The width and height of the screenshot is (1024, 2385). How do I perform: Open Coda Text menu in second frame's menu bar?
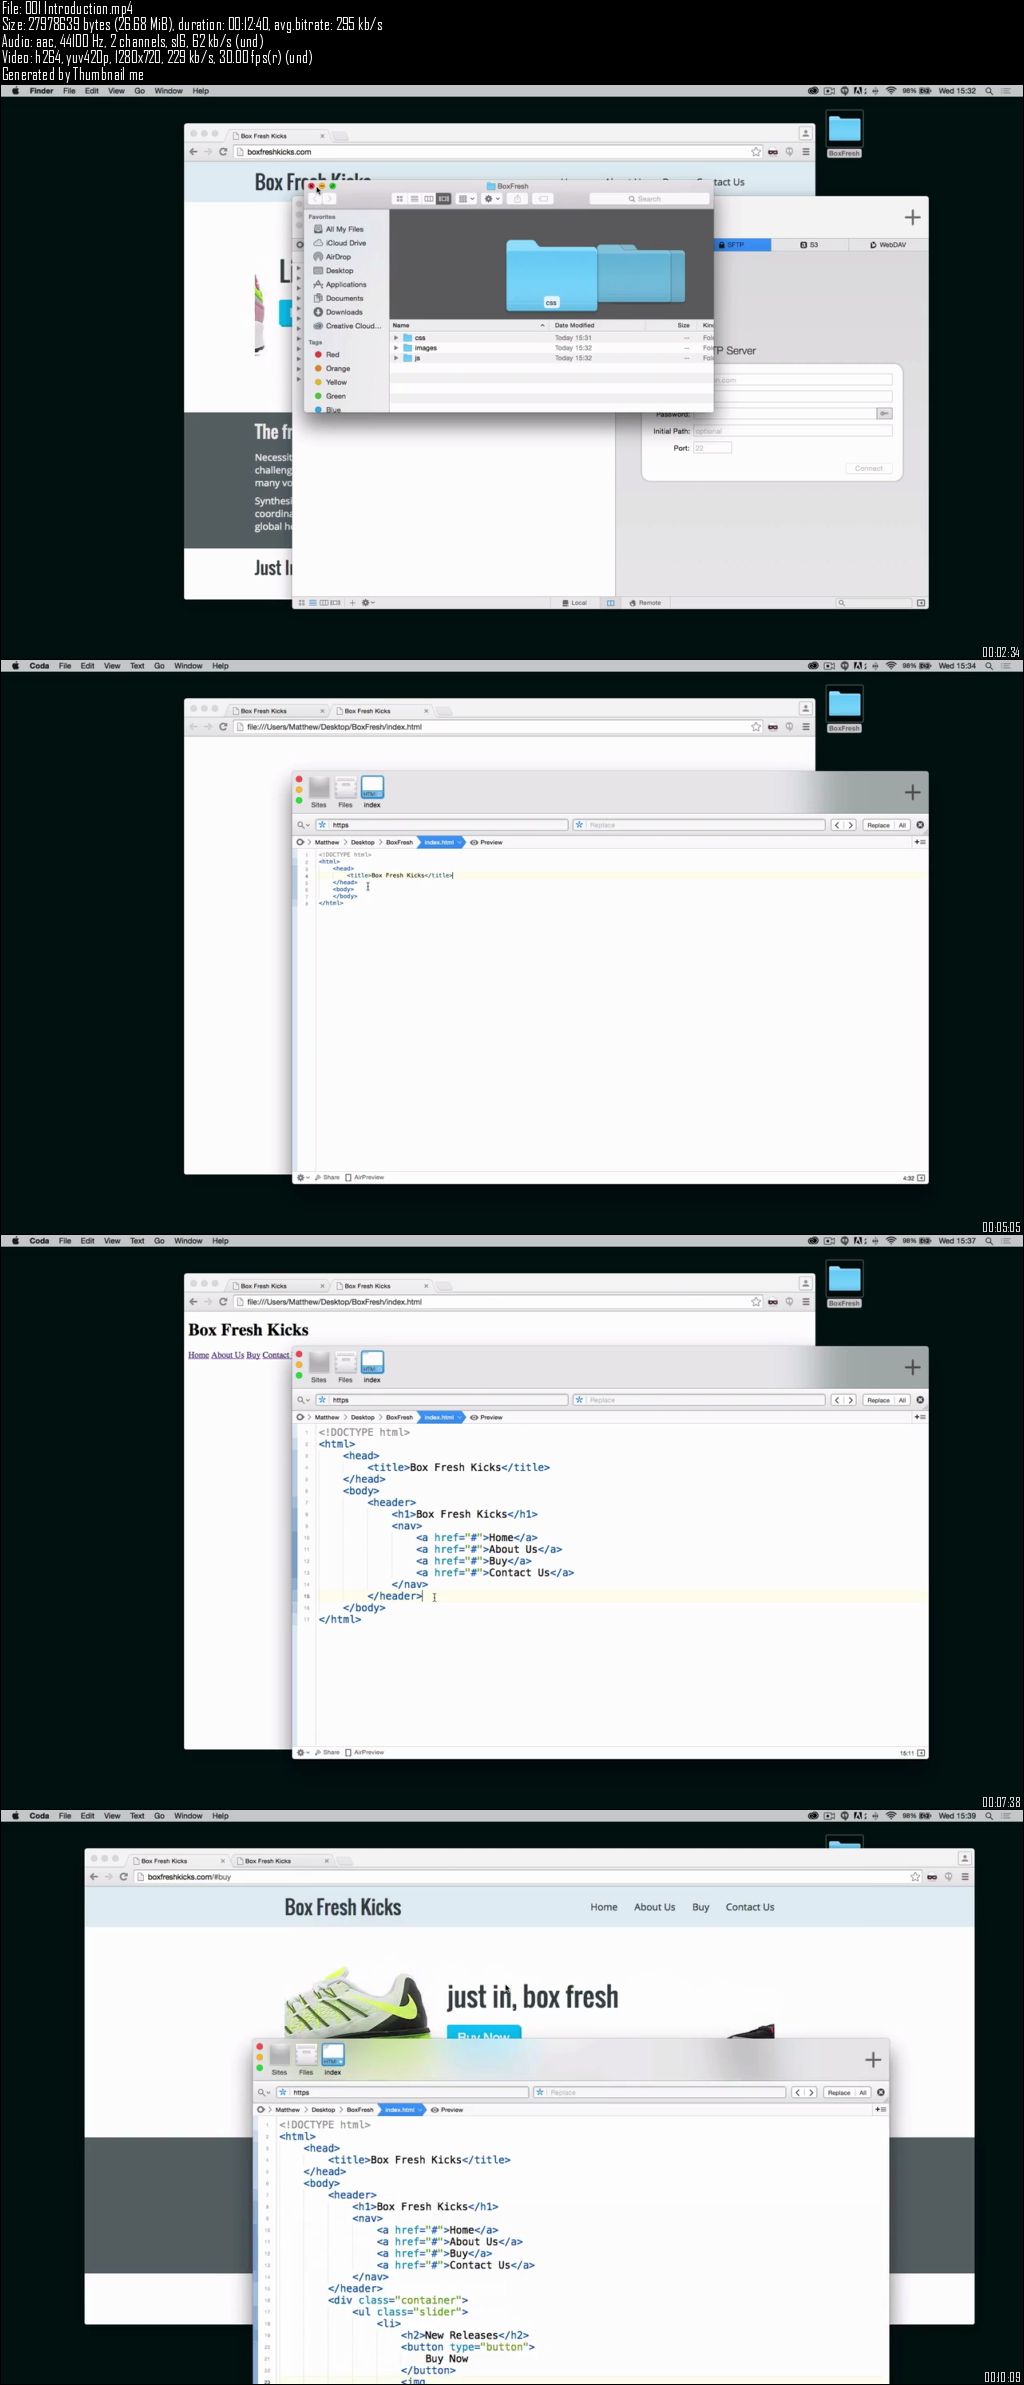(x=137, y=666)
